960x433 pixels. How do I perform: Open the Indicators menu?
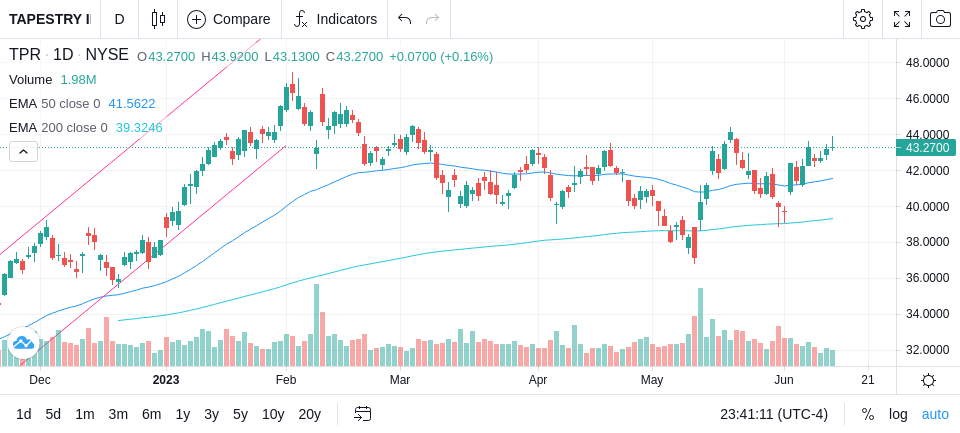click(335, 19)
